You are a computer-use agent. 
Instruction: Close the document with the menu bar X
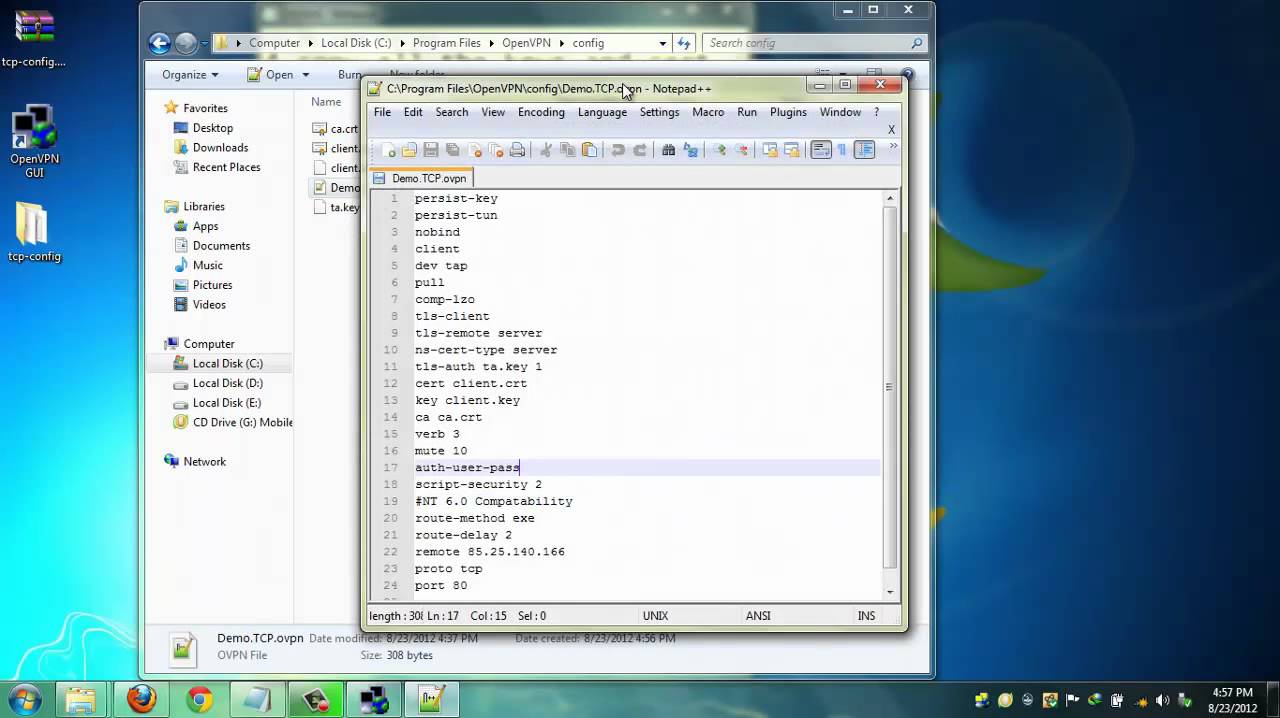pyautogui.click(x=891, y=129)
